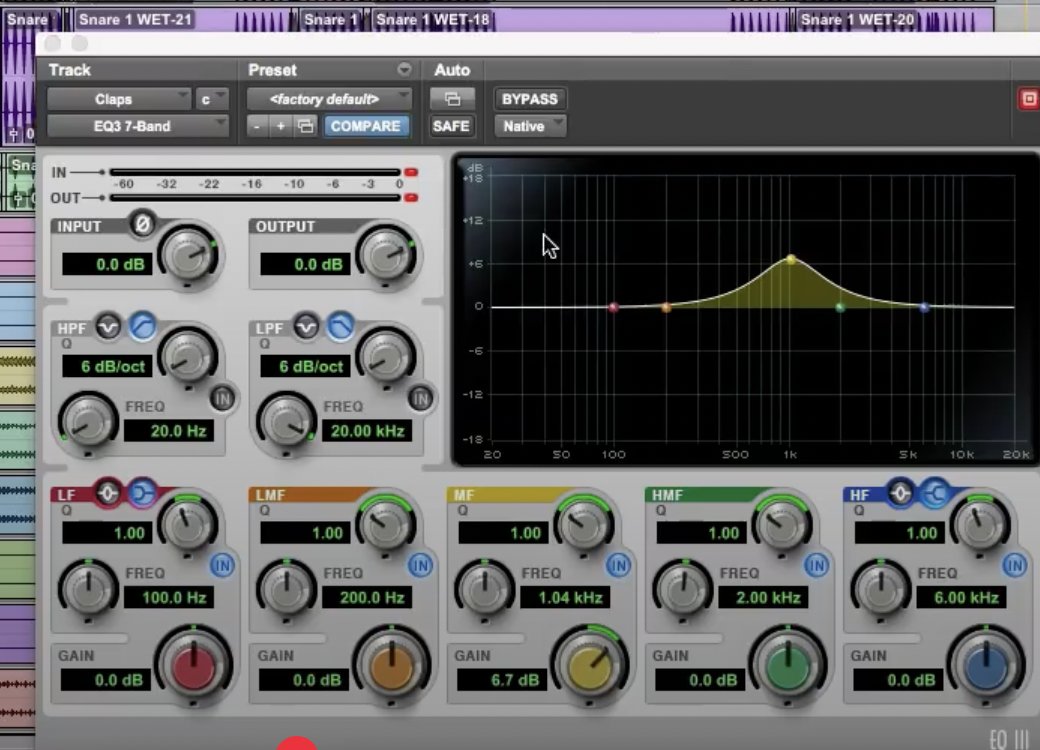Select the HPF notch filter type icon

pyautogui.click(x=108, y=326)
